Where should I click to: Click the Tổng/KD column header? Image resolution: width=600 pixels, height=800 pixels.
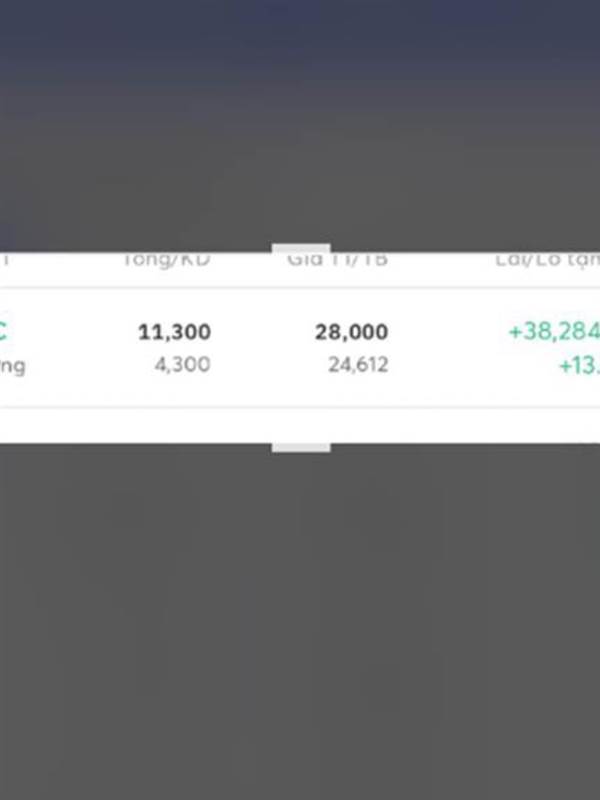point(167,260)
